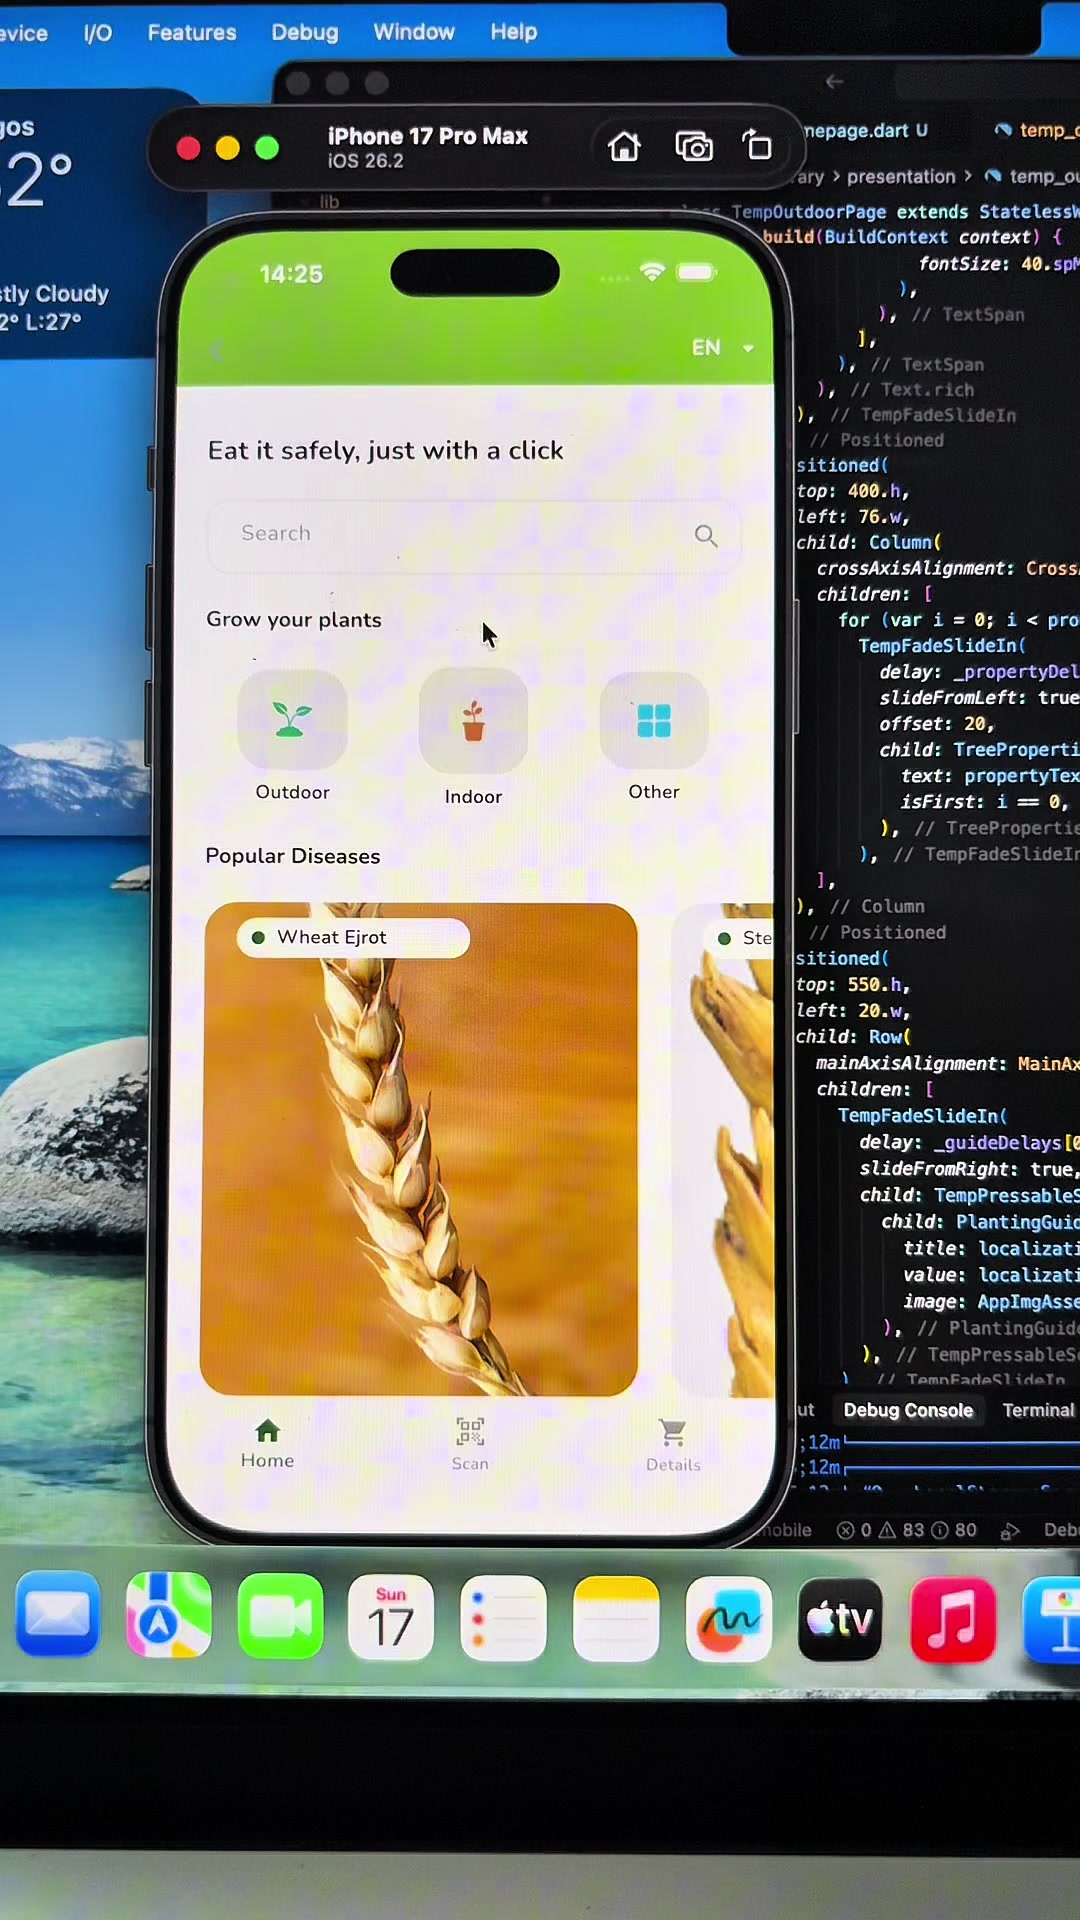Image resolution: width=1080 pixels, height=1920 pixels.
Task: Open the Wheat Ejrot disease card
Action: 419,1149
